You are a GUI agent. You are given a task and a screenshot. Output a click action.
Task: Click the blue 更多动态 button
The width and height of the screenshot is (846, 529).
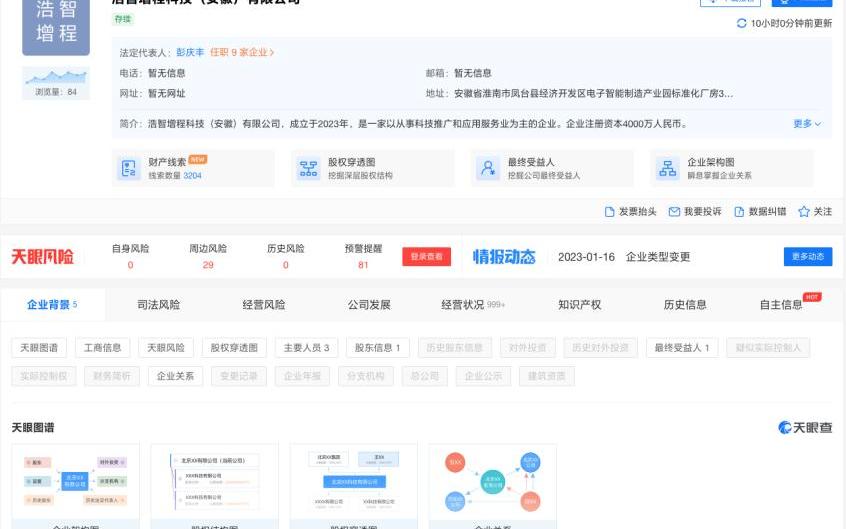point(808,256)
